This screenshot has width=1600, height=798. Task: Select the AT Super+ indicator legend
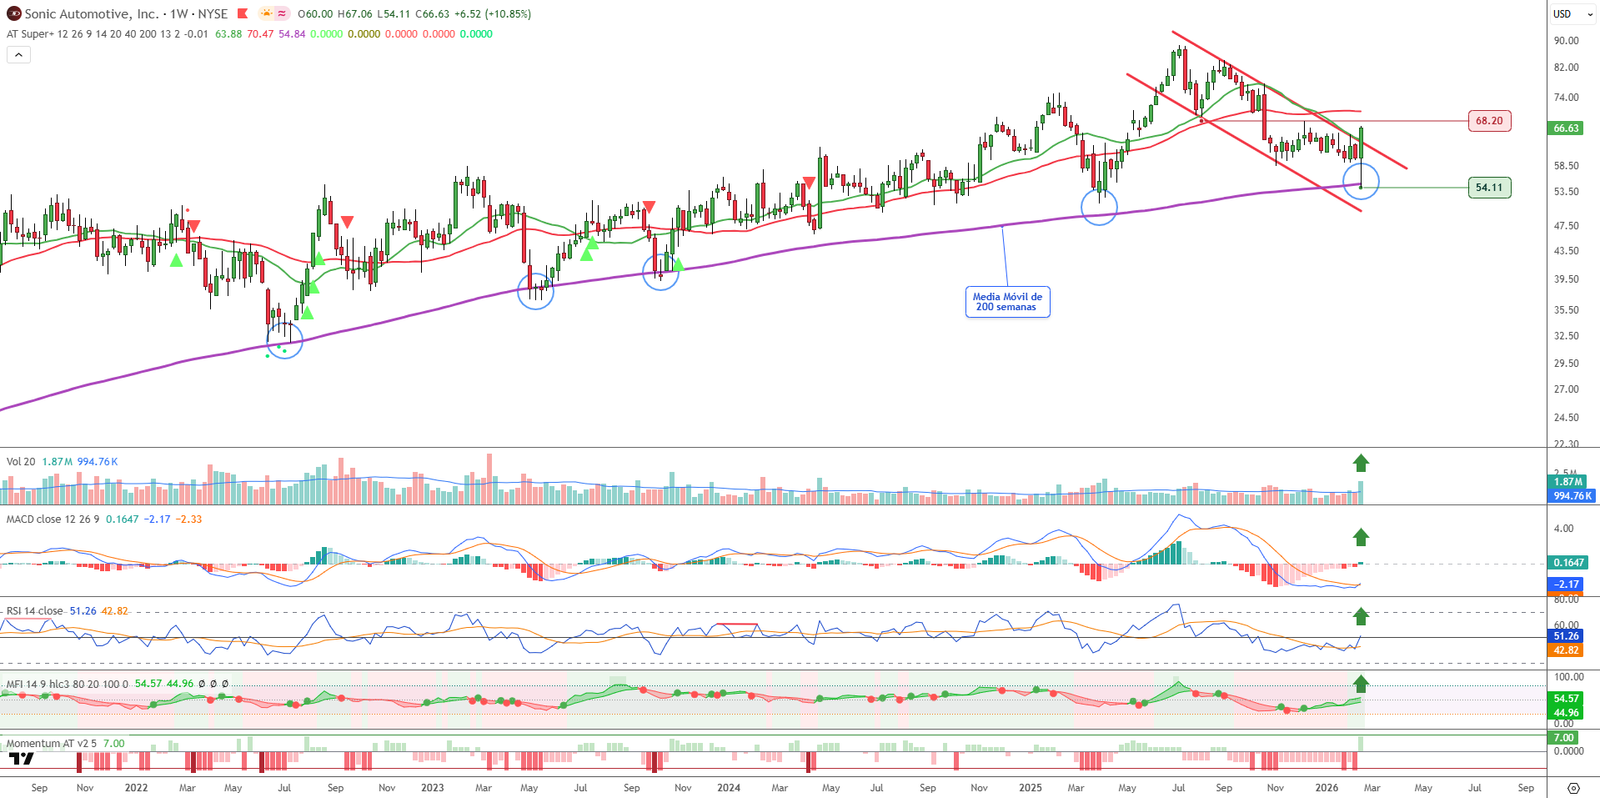[x=28, y=34]
